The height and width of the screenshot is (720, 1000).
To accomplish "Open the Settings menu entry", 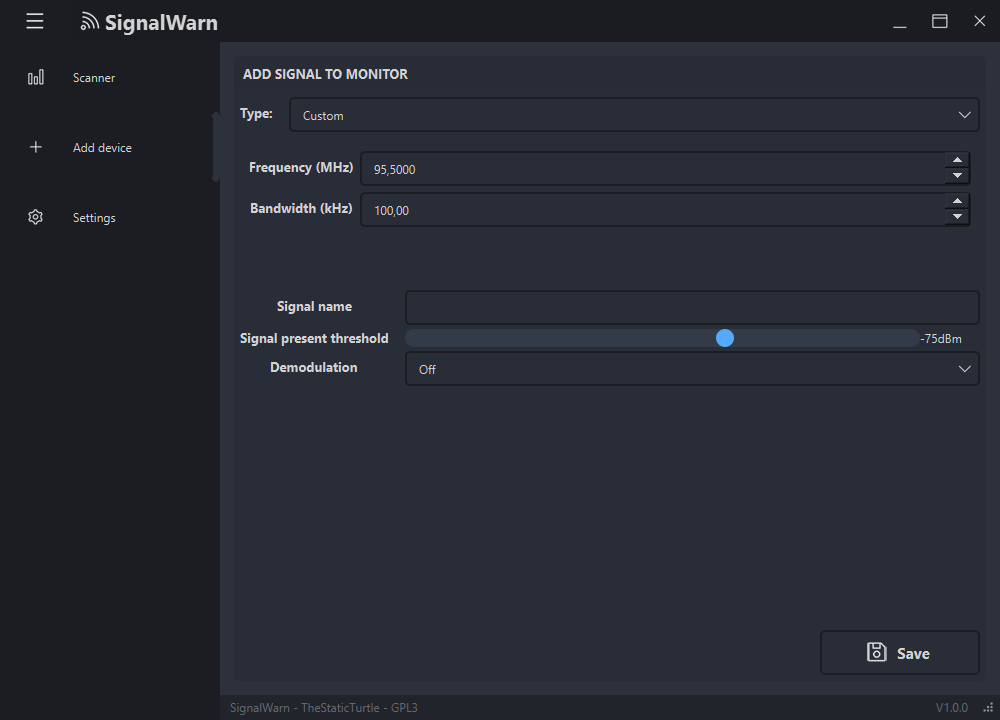I will coord(93,217).
